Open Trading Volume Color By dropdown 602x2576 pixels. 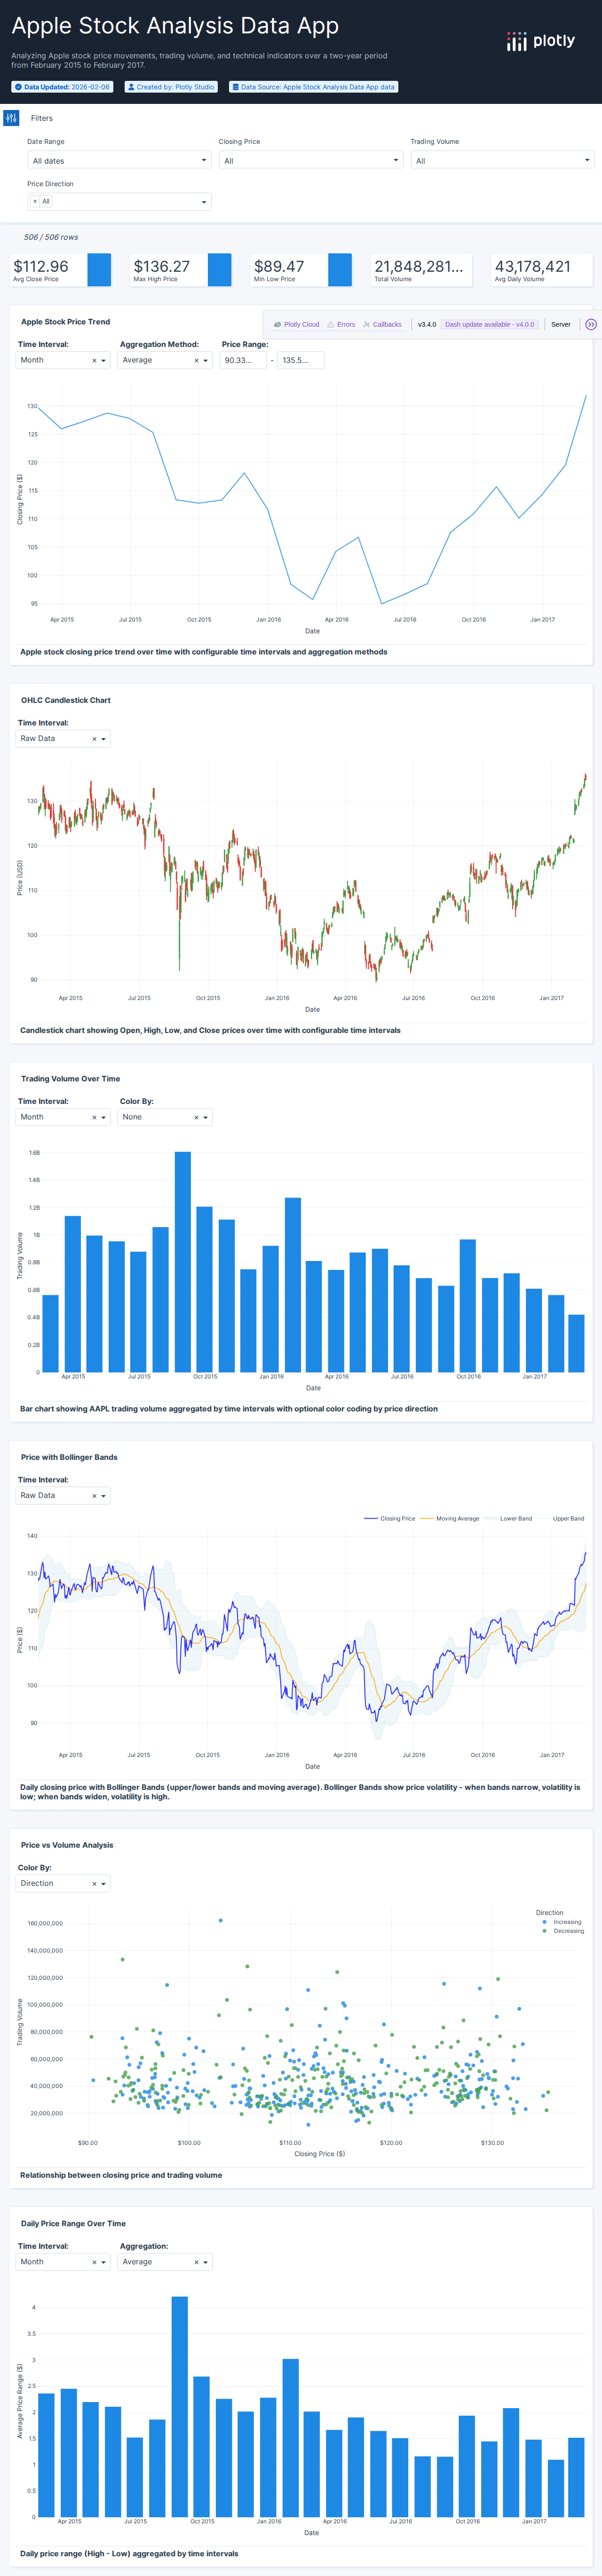(165, 1118)
